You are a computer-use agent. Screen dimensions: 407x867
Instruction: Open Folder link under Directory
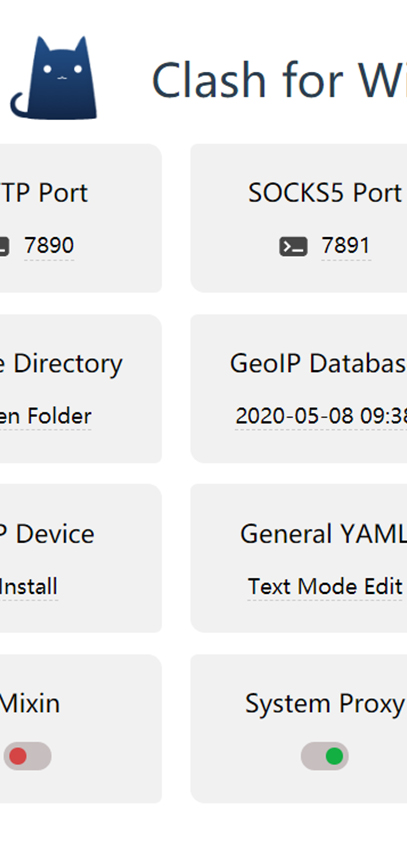(45, 416)
